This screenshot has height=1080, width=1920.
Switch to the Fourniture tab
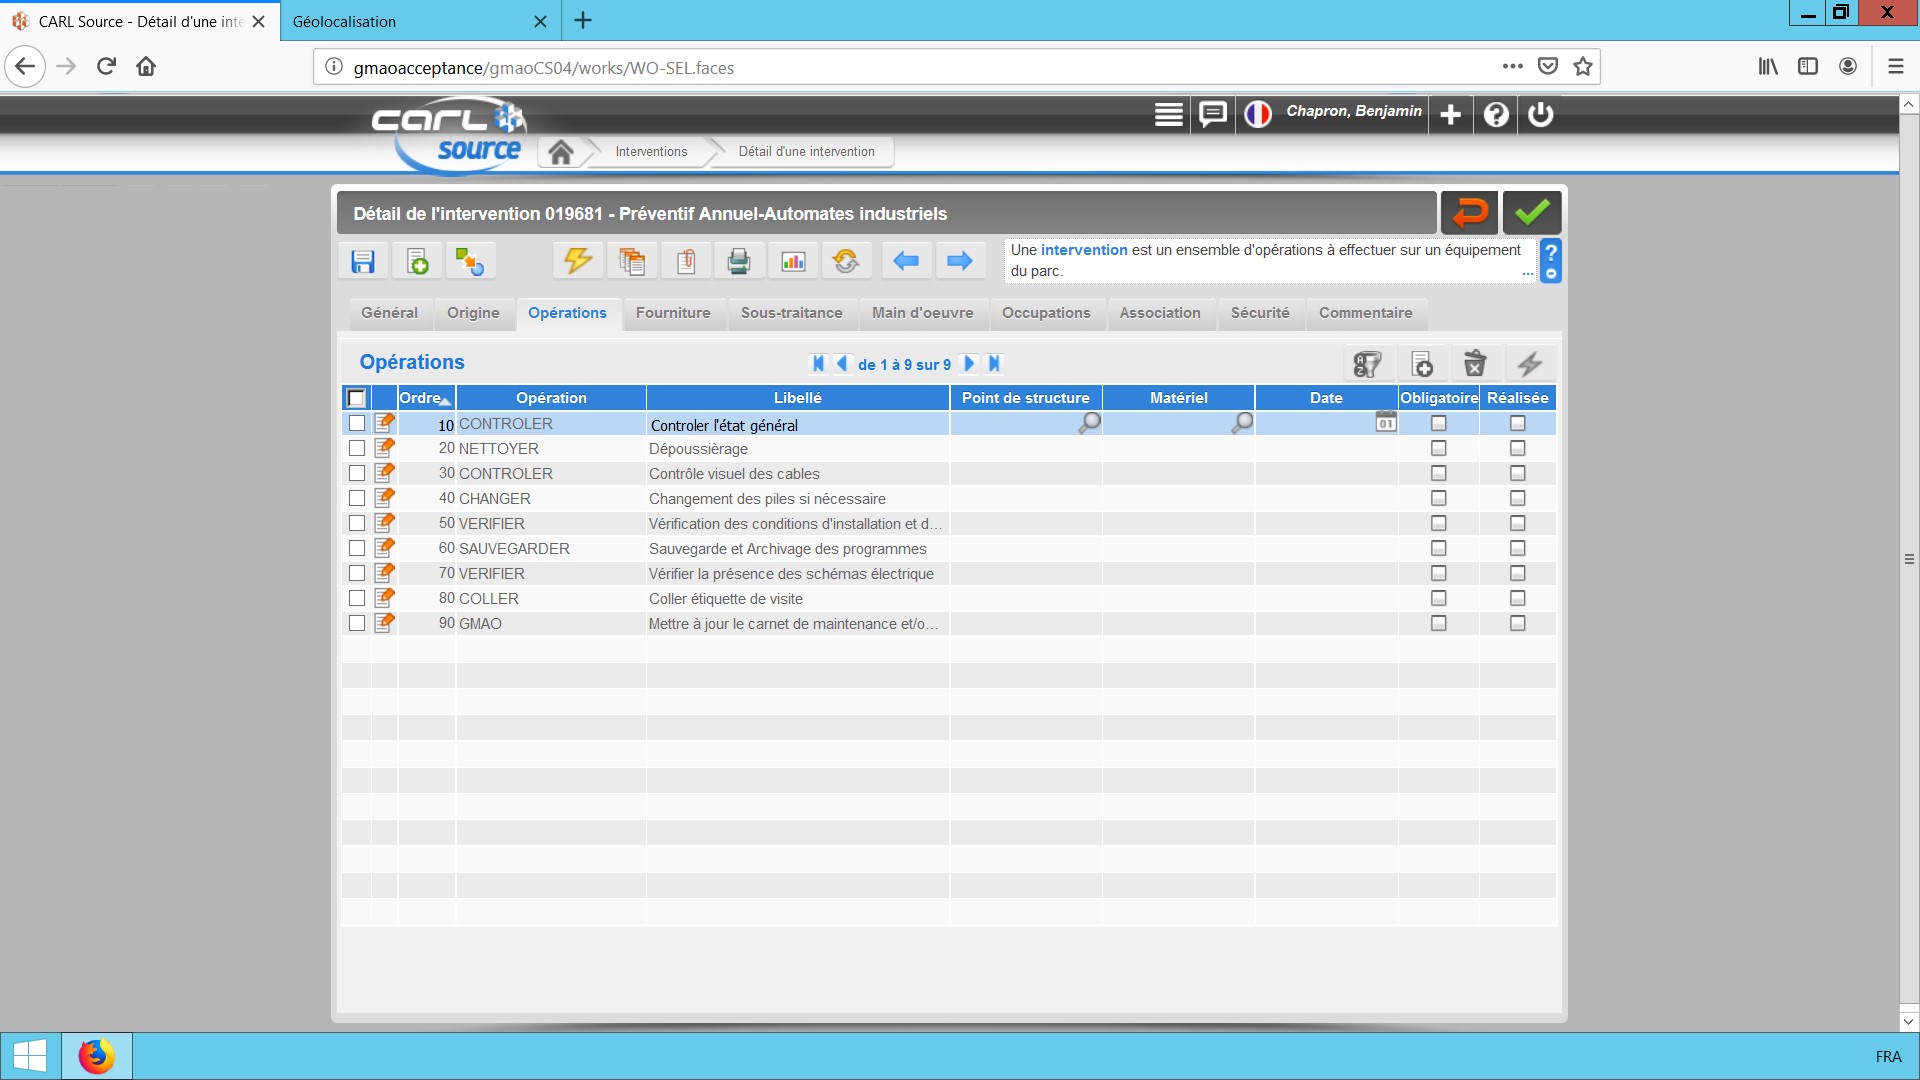coord(673,313)
